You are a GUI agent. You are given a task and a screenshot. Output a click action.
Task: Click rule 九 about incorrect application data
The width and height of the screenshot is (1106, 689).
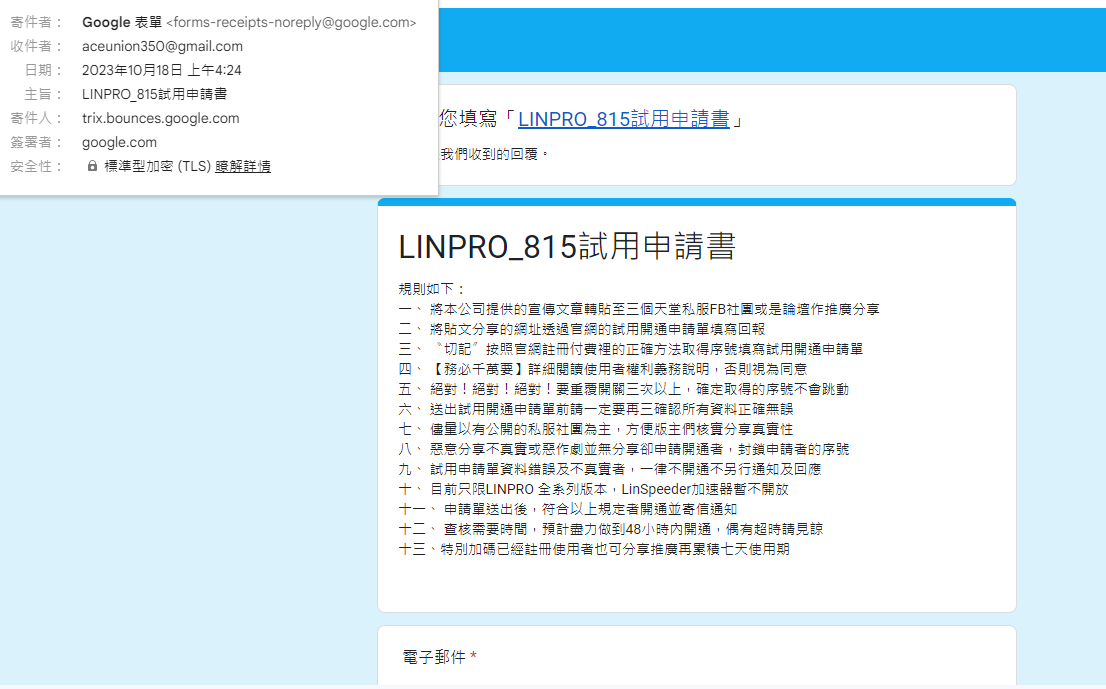click(x=610, y=469)
